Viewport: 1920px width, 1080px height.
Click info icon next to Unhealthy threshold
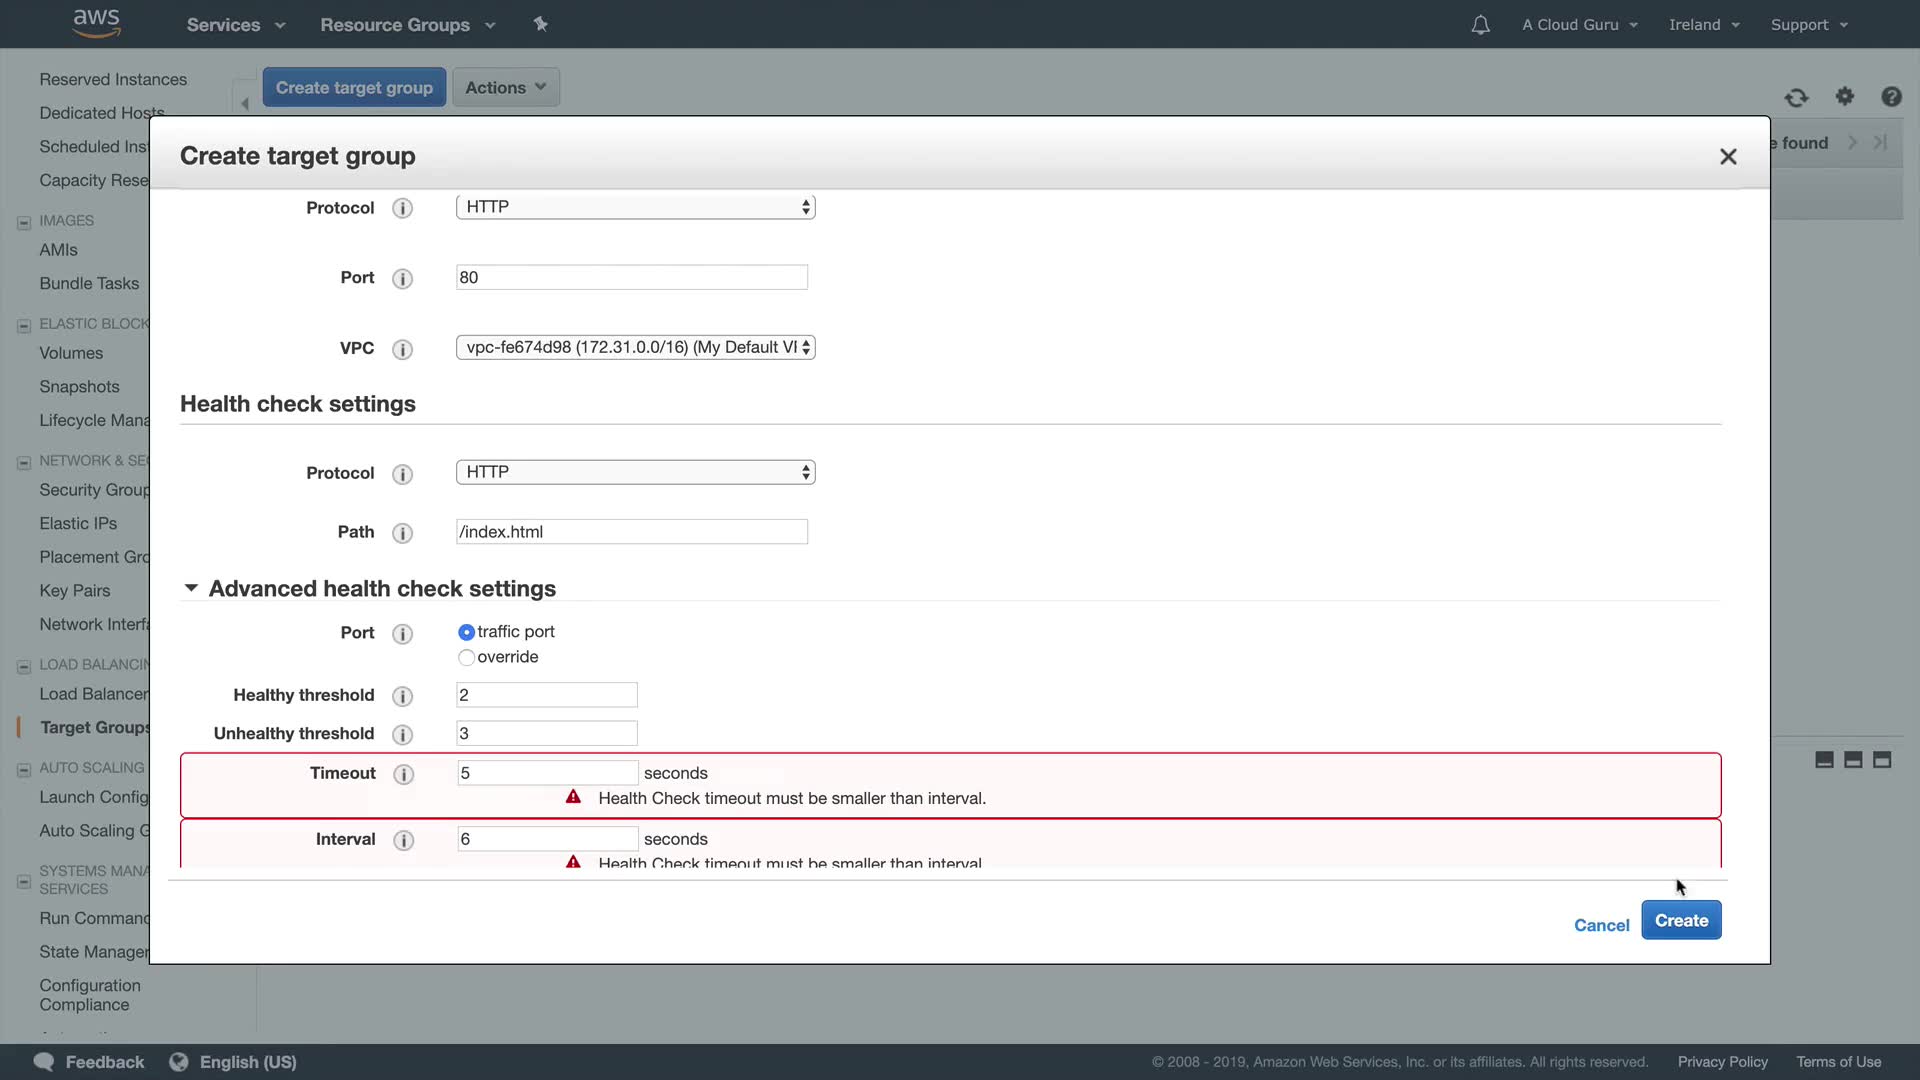tap(402, 734)
